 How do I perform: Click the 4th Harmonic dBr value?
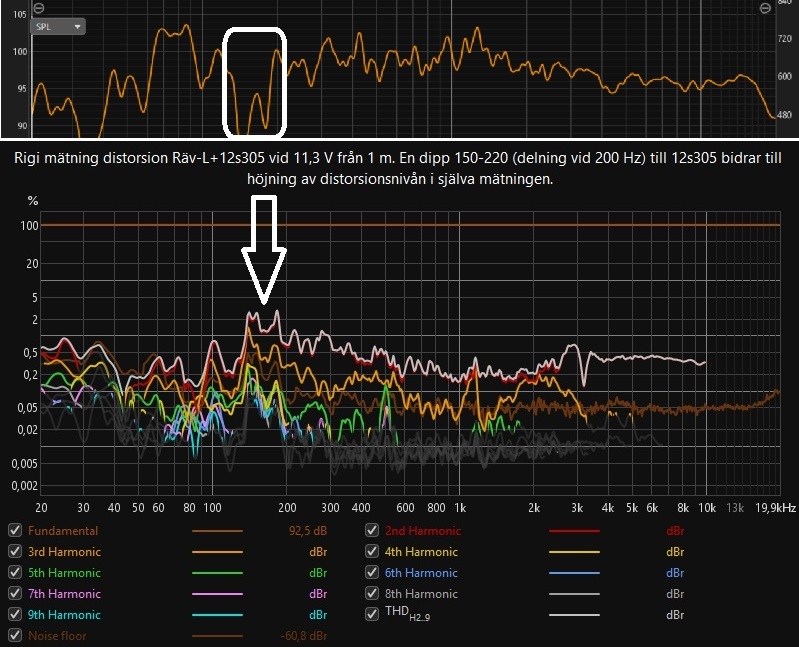(x=675, y=552)
